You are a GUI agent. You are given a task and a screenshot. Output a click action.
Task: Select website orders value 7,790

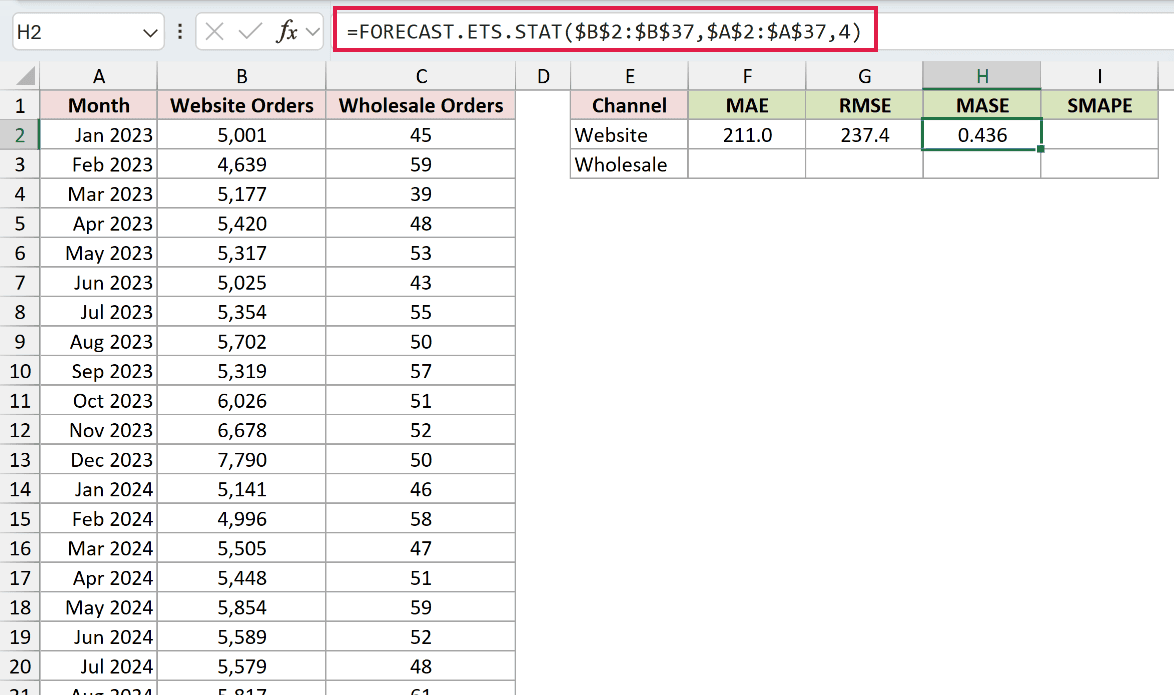242,460
